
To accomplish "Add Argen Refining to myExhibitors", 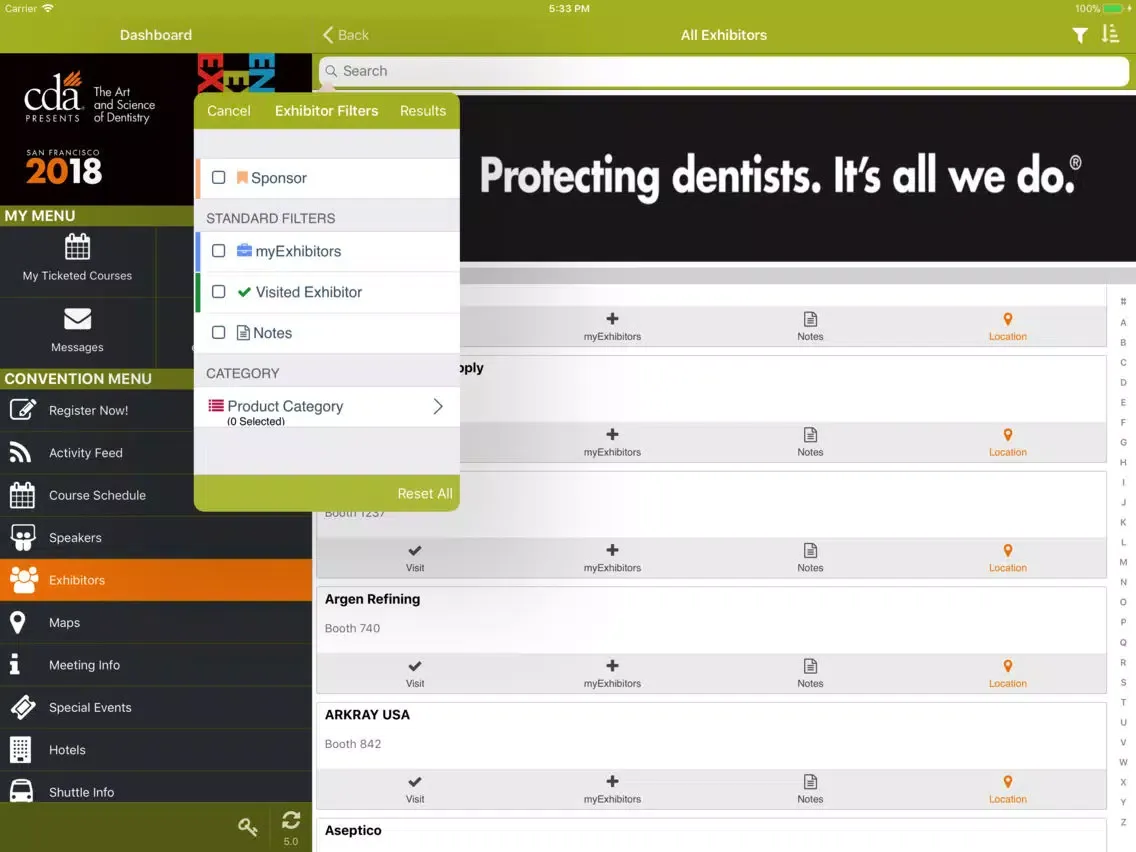I will pyautogui.click(x=612, y=674).
